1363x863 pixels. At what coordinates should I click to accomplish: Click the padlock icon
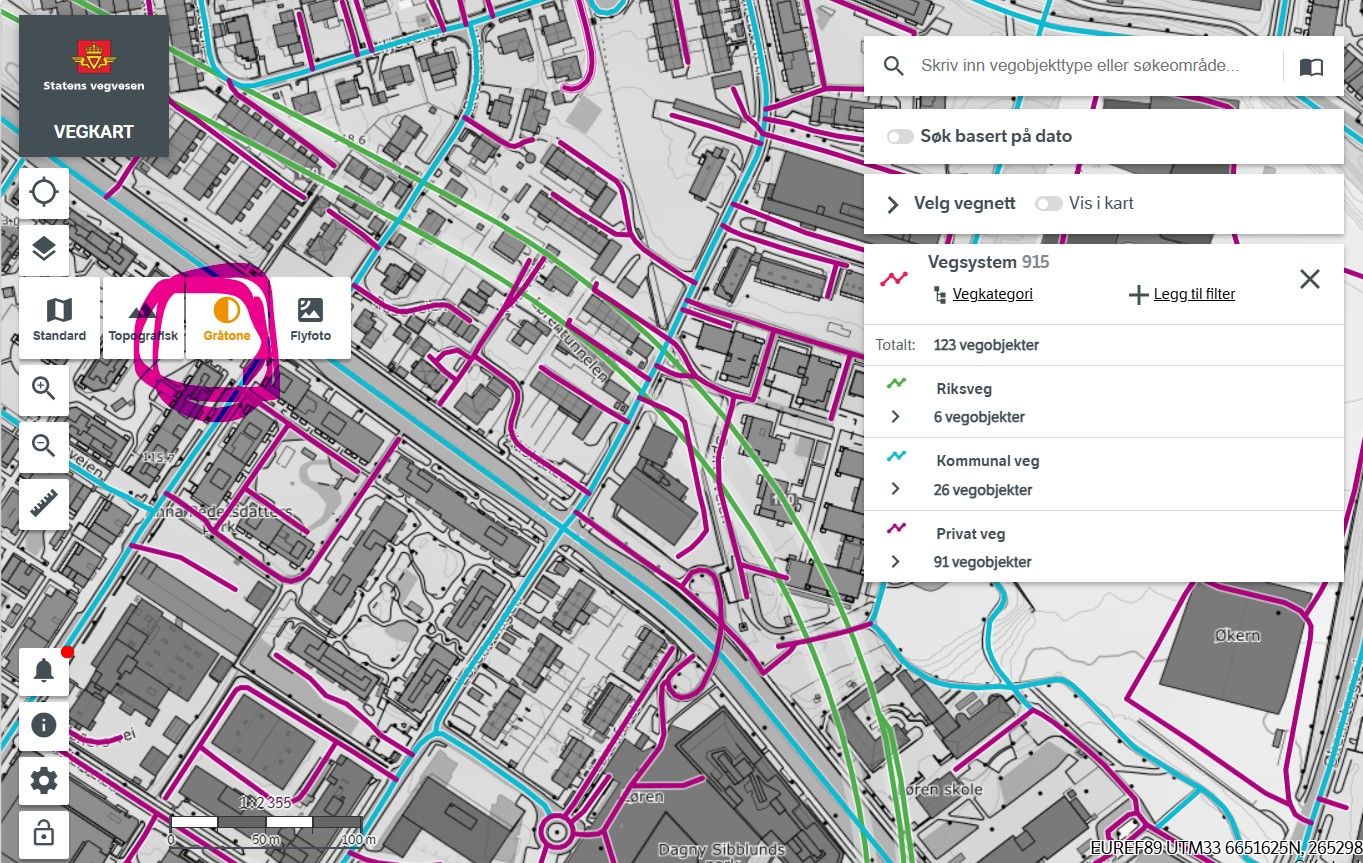coord(44,832)
